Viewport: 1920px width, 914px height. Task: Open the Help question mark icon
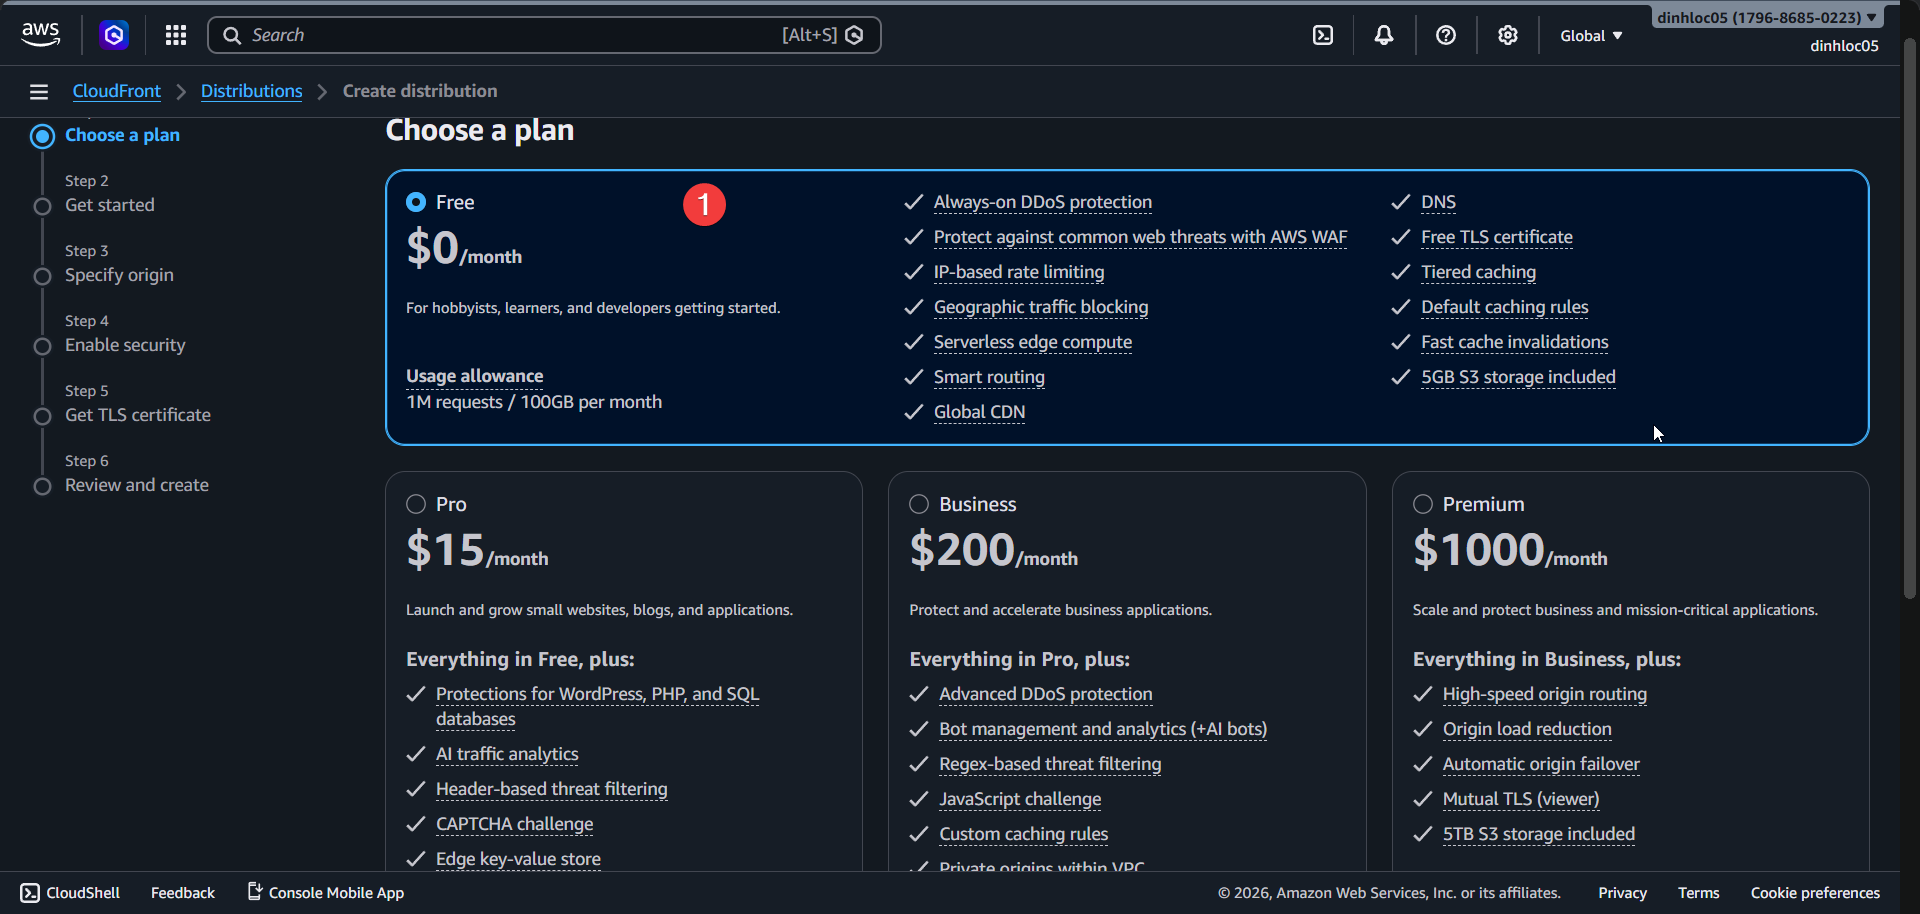1446,35
